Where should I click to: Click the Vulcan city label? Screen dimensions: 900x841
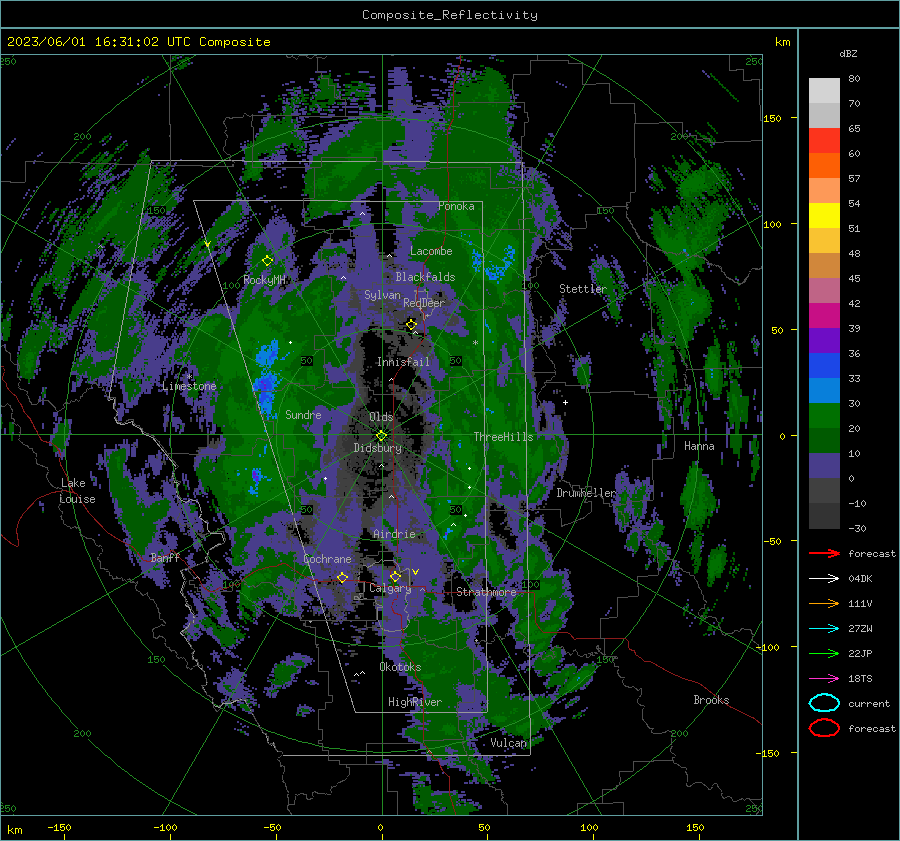coord(508,743)
